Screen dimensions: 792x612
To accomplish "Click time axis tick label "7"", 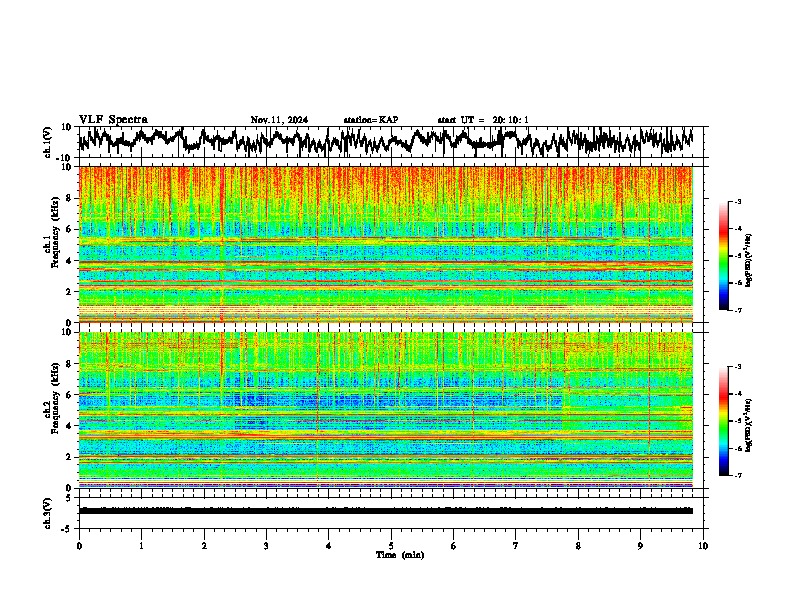I will click(x=516, y=546).
